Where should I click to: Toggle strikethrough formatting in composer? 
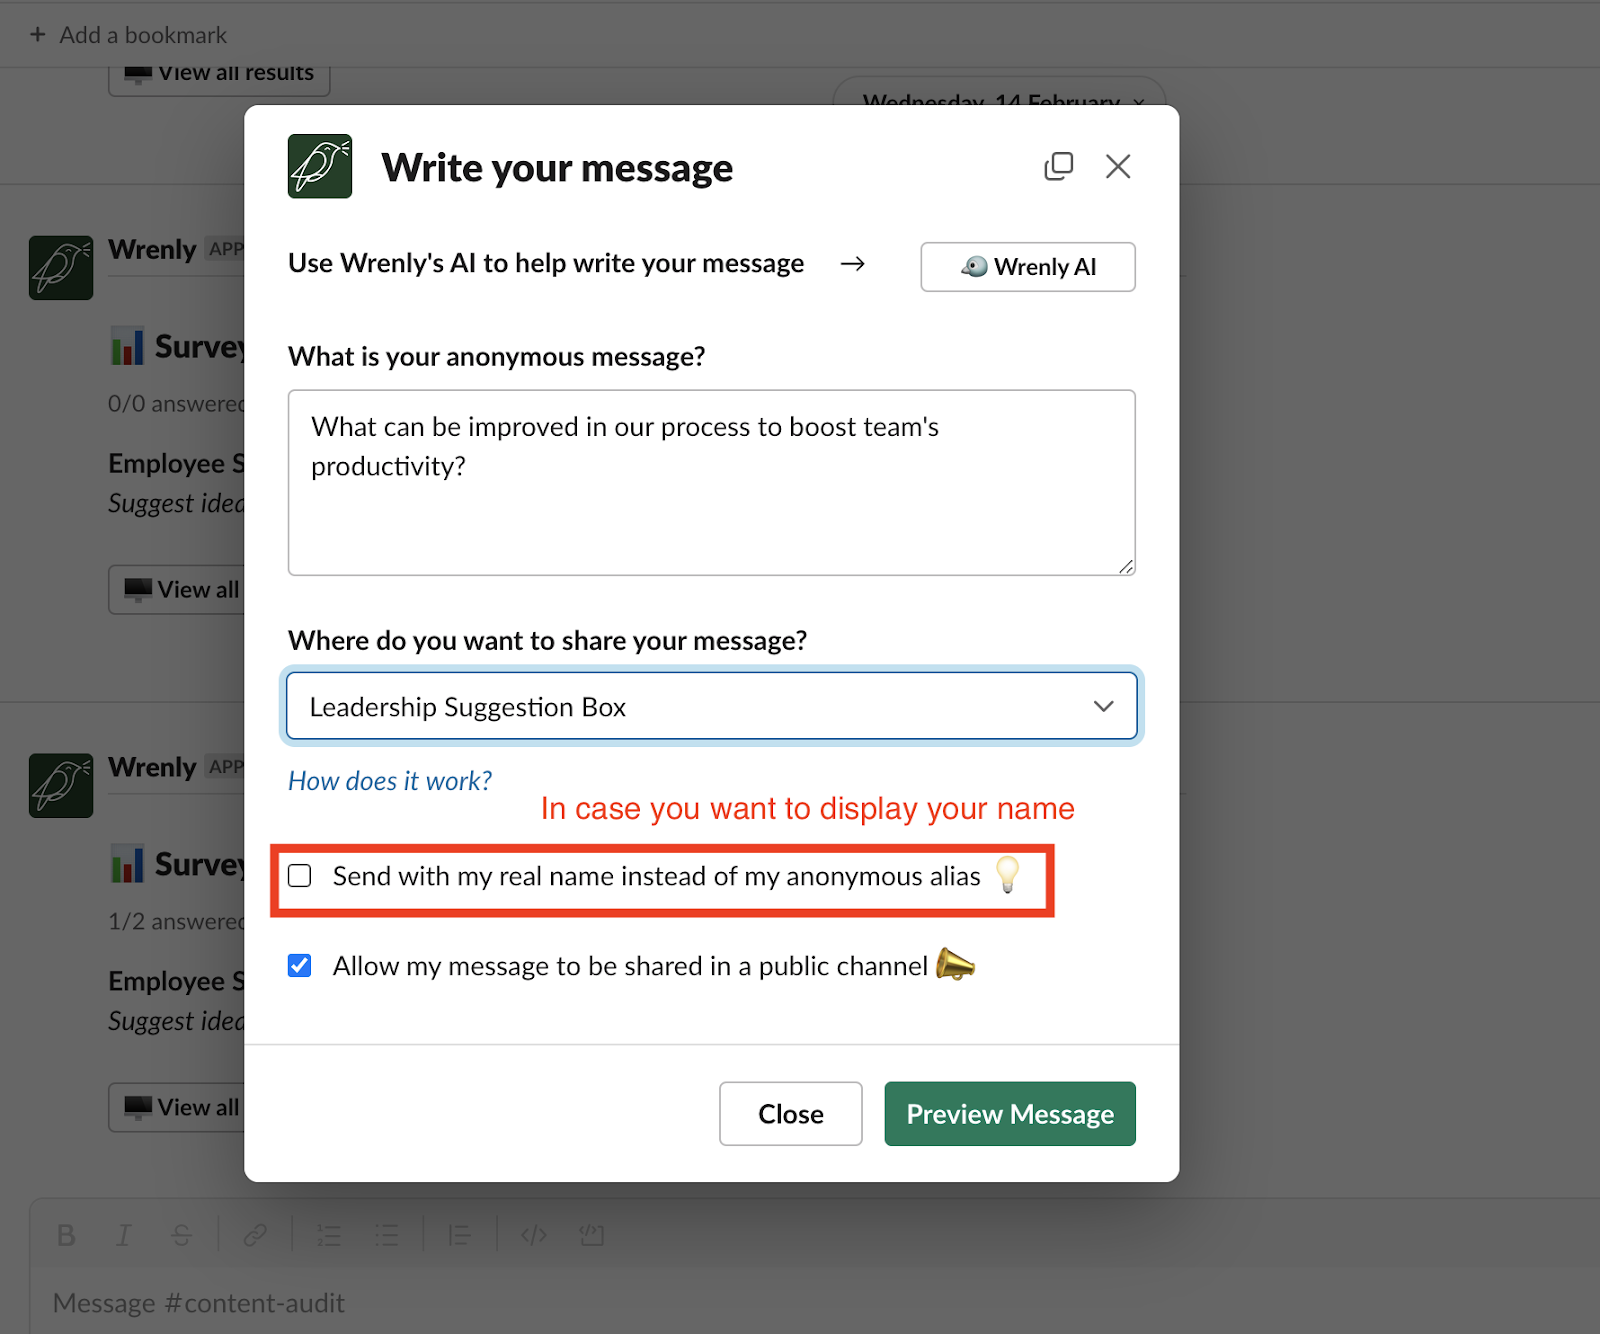[x=181, y=1236]
